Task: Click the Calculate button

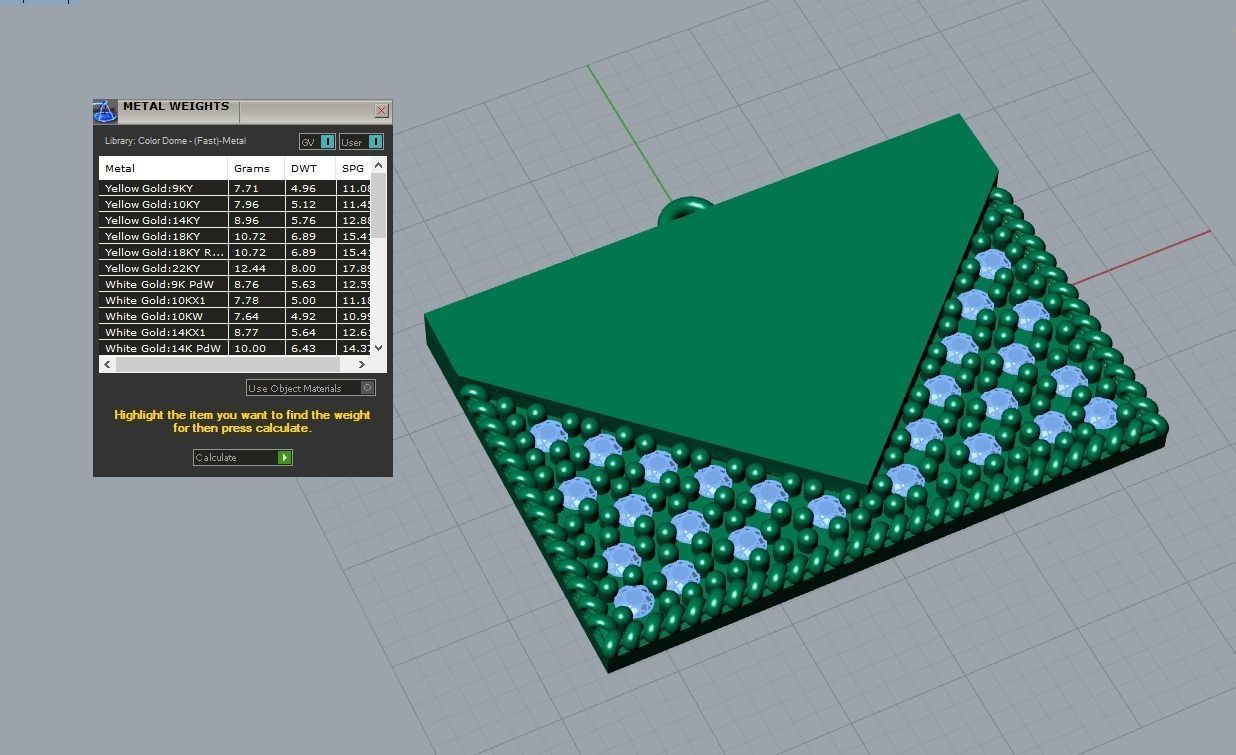Action: tap(242, 457)
